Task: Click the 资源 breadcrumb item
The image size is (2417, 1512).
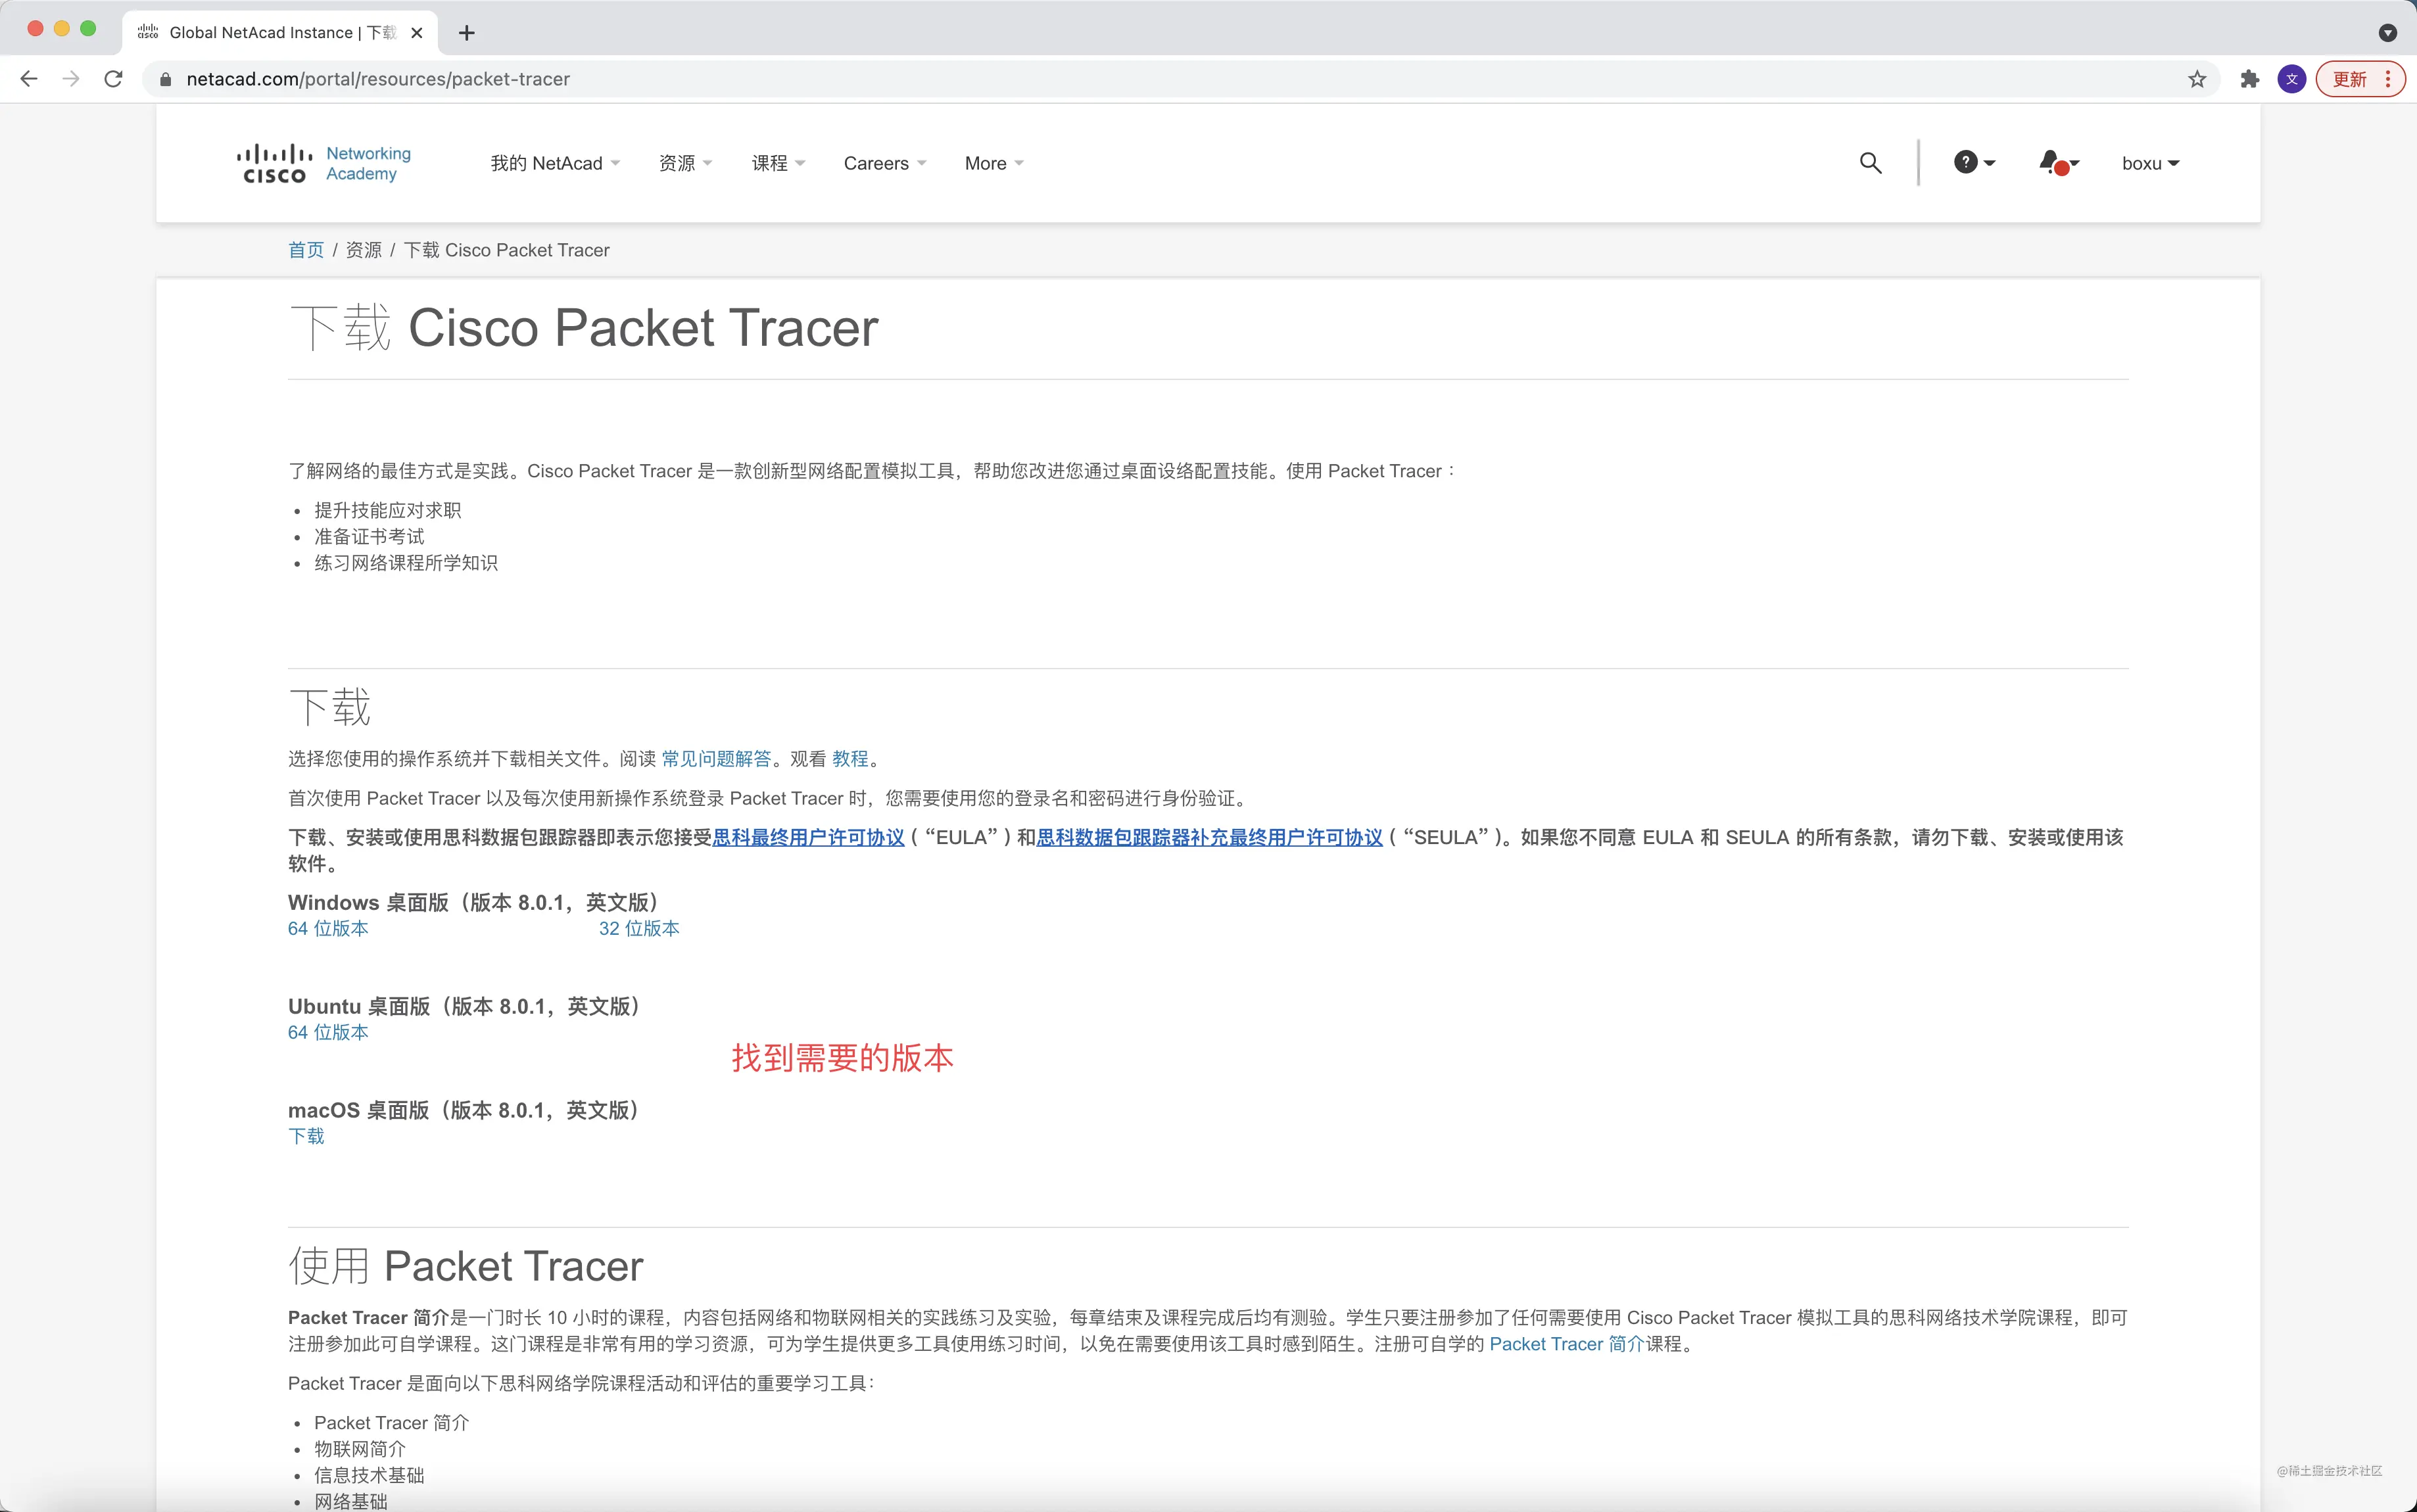Action: click(364, 250)
